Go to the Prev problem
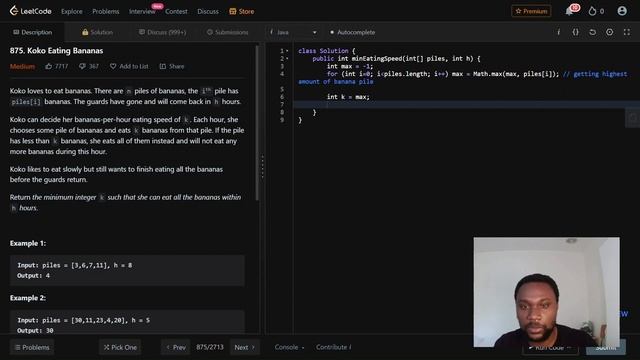Viewport: 640px width, 360px height. click(176, 347)
